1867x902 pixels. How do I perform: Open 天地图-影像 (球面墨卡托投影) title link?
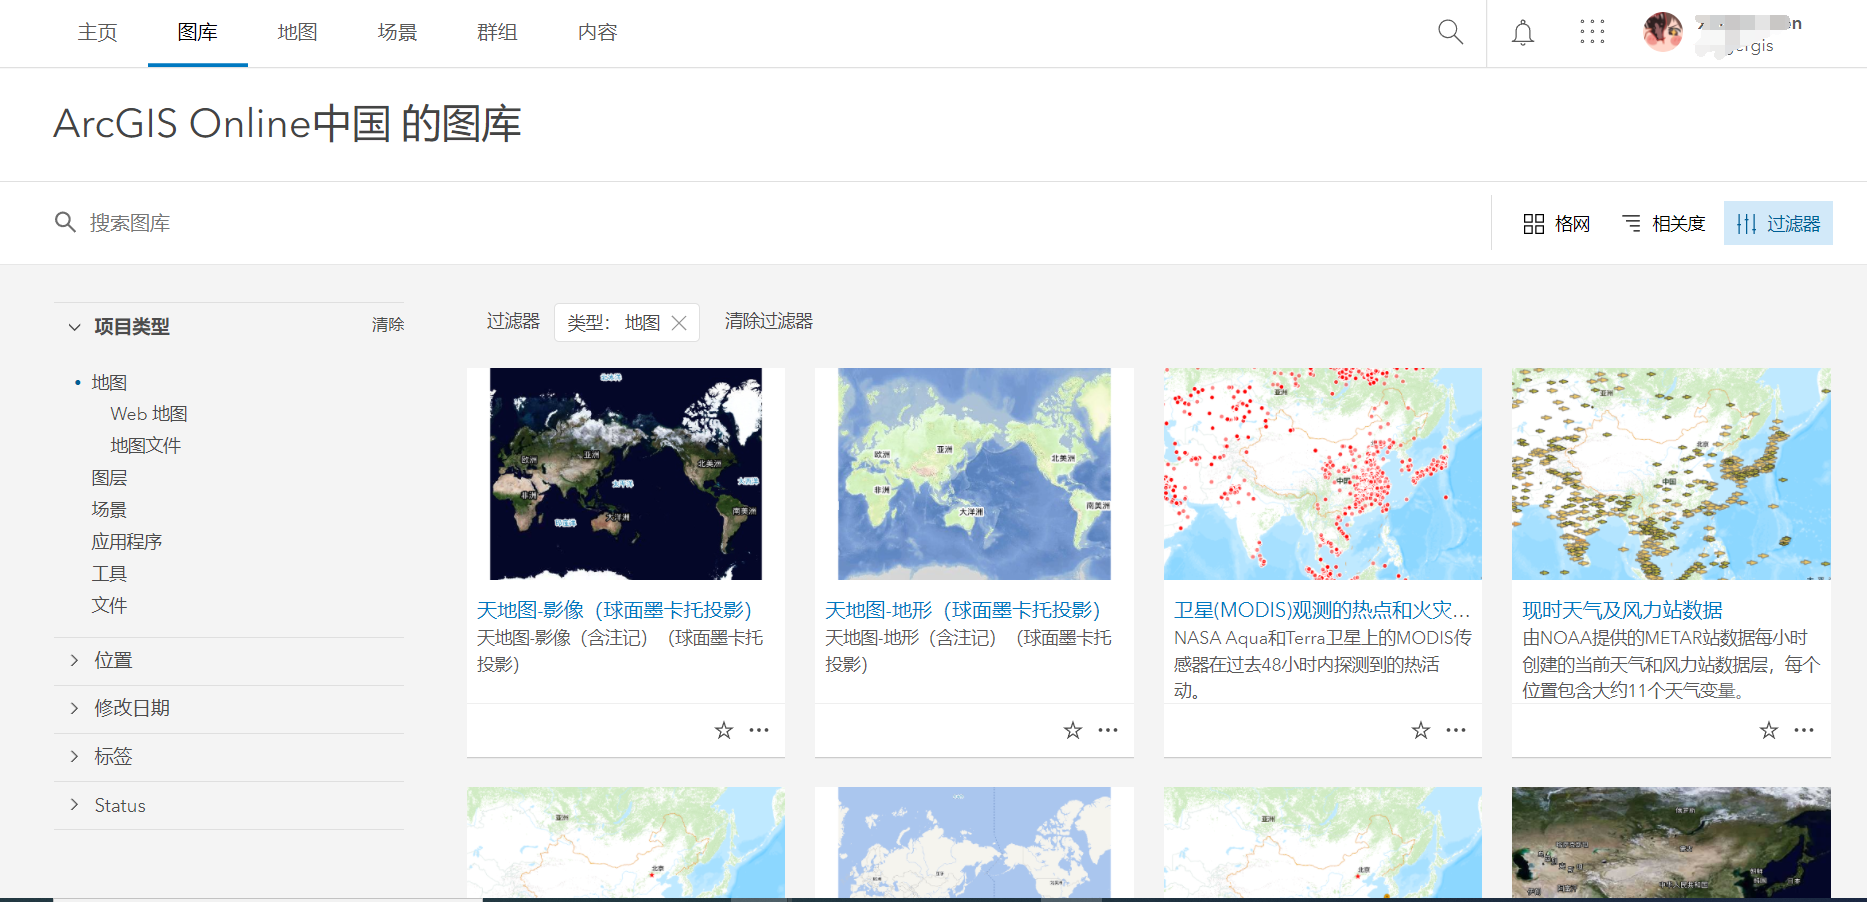(x=614, y=610)
